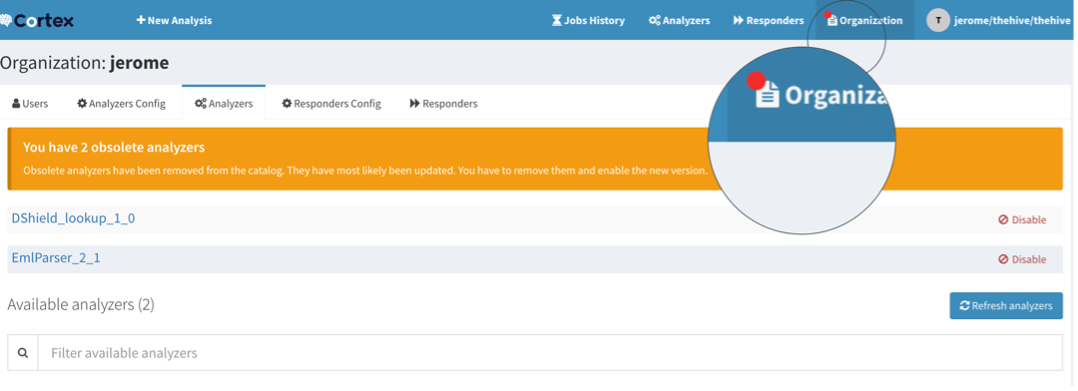The image size is (1078, 391).
Task: Click the Cortex brain logo
Action: 7,21
